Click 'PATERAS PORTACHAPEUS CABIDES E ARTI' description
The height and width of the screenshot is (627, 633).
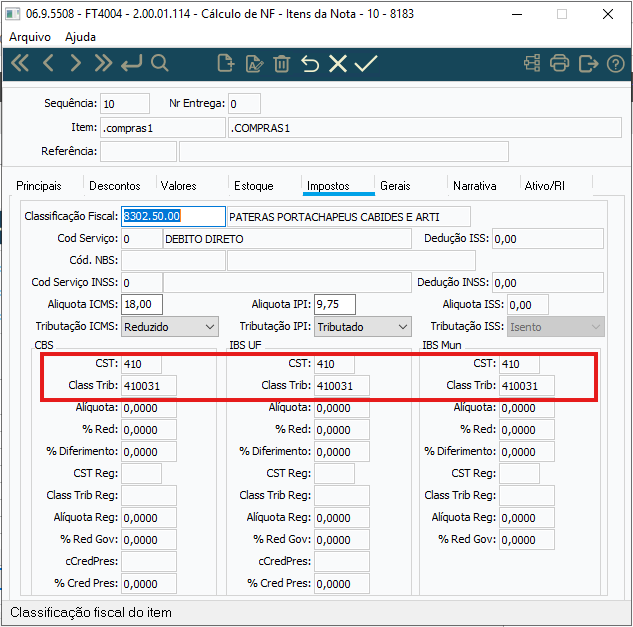pos(349,217)
